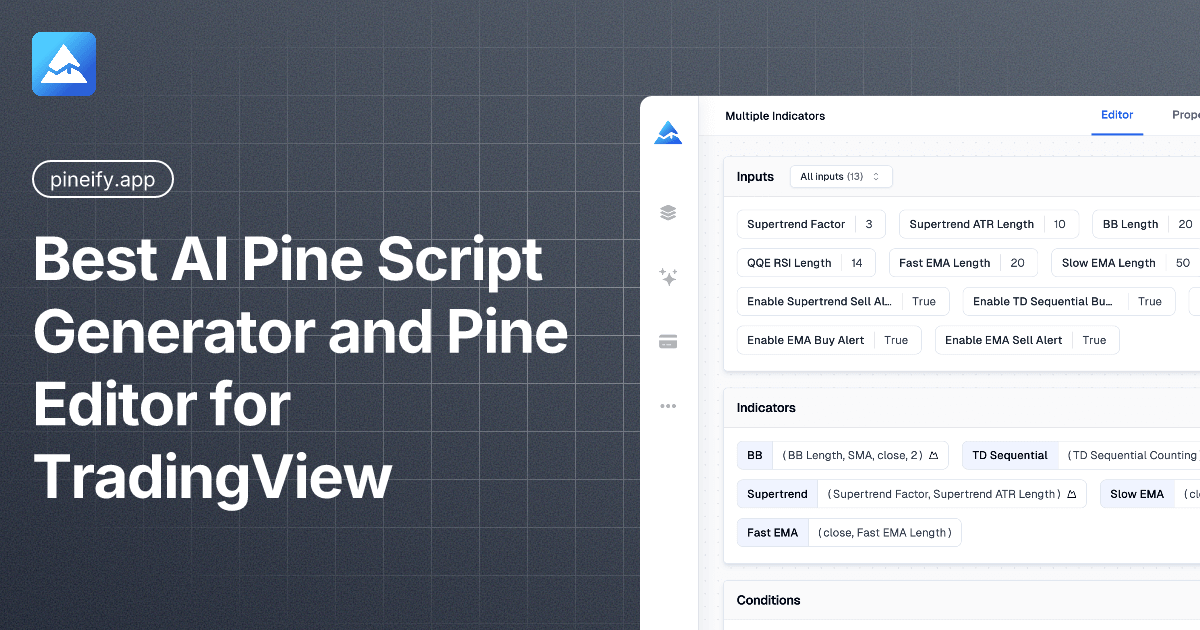Open the layers stack icon in the sidebar
The width and height of the screenshot is (1200, 630).
pos(668,212)
